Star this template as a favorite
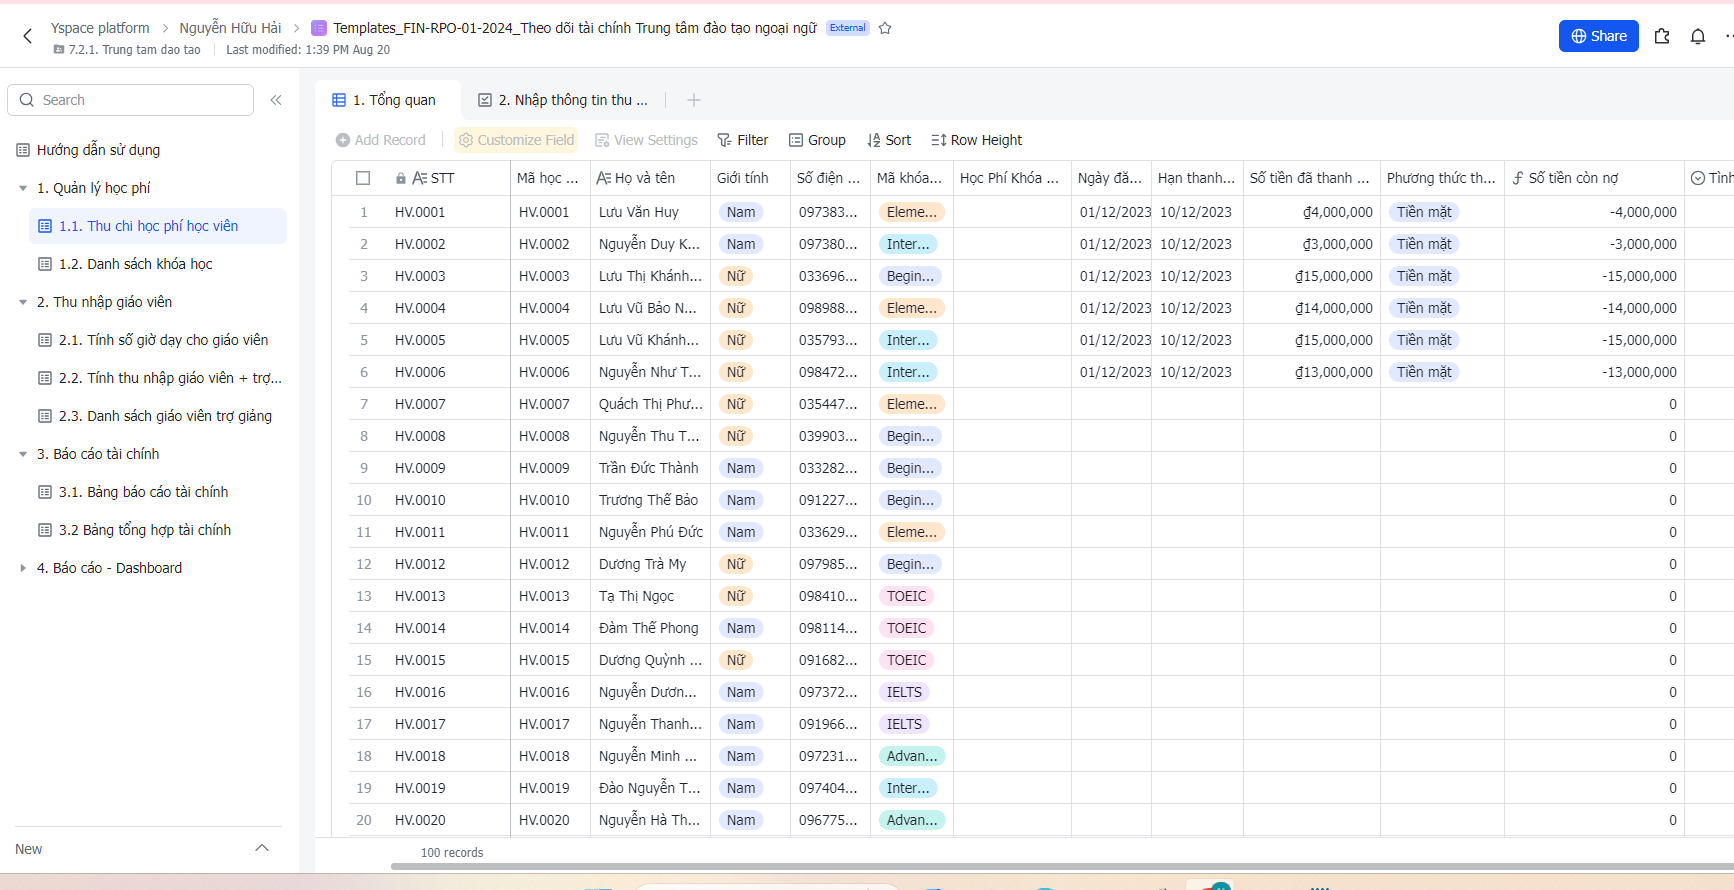Screen dimensions: 1734x890 (885, 28)
